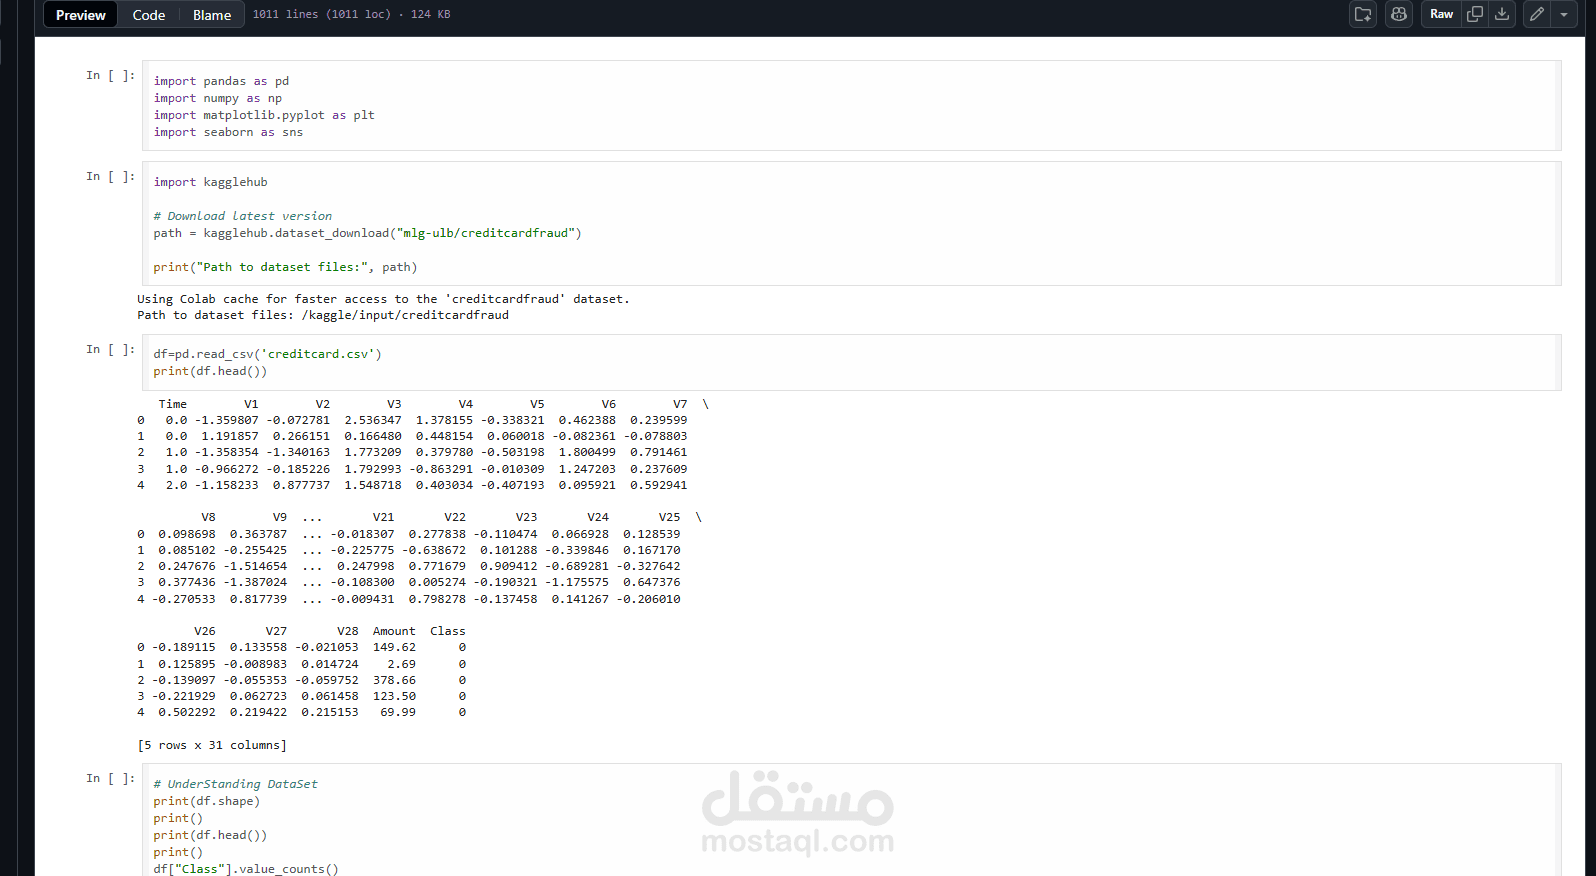The image size is (1596, 876).
Task: Click the print(df.head()) line in third cell
Action: click(210, 371)
